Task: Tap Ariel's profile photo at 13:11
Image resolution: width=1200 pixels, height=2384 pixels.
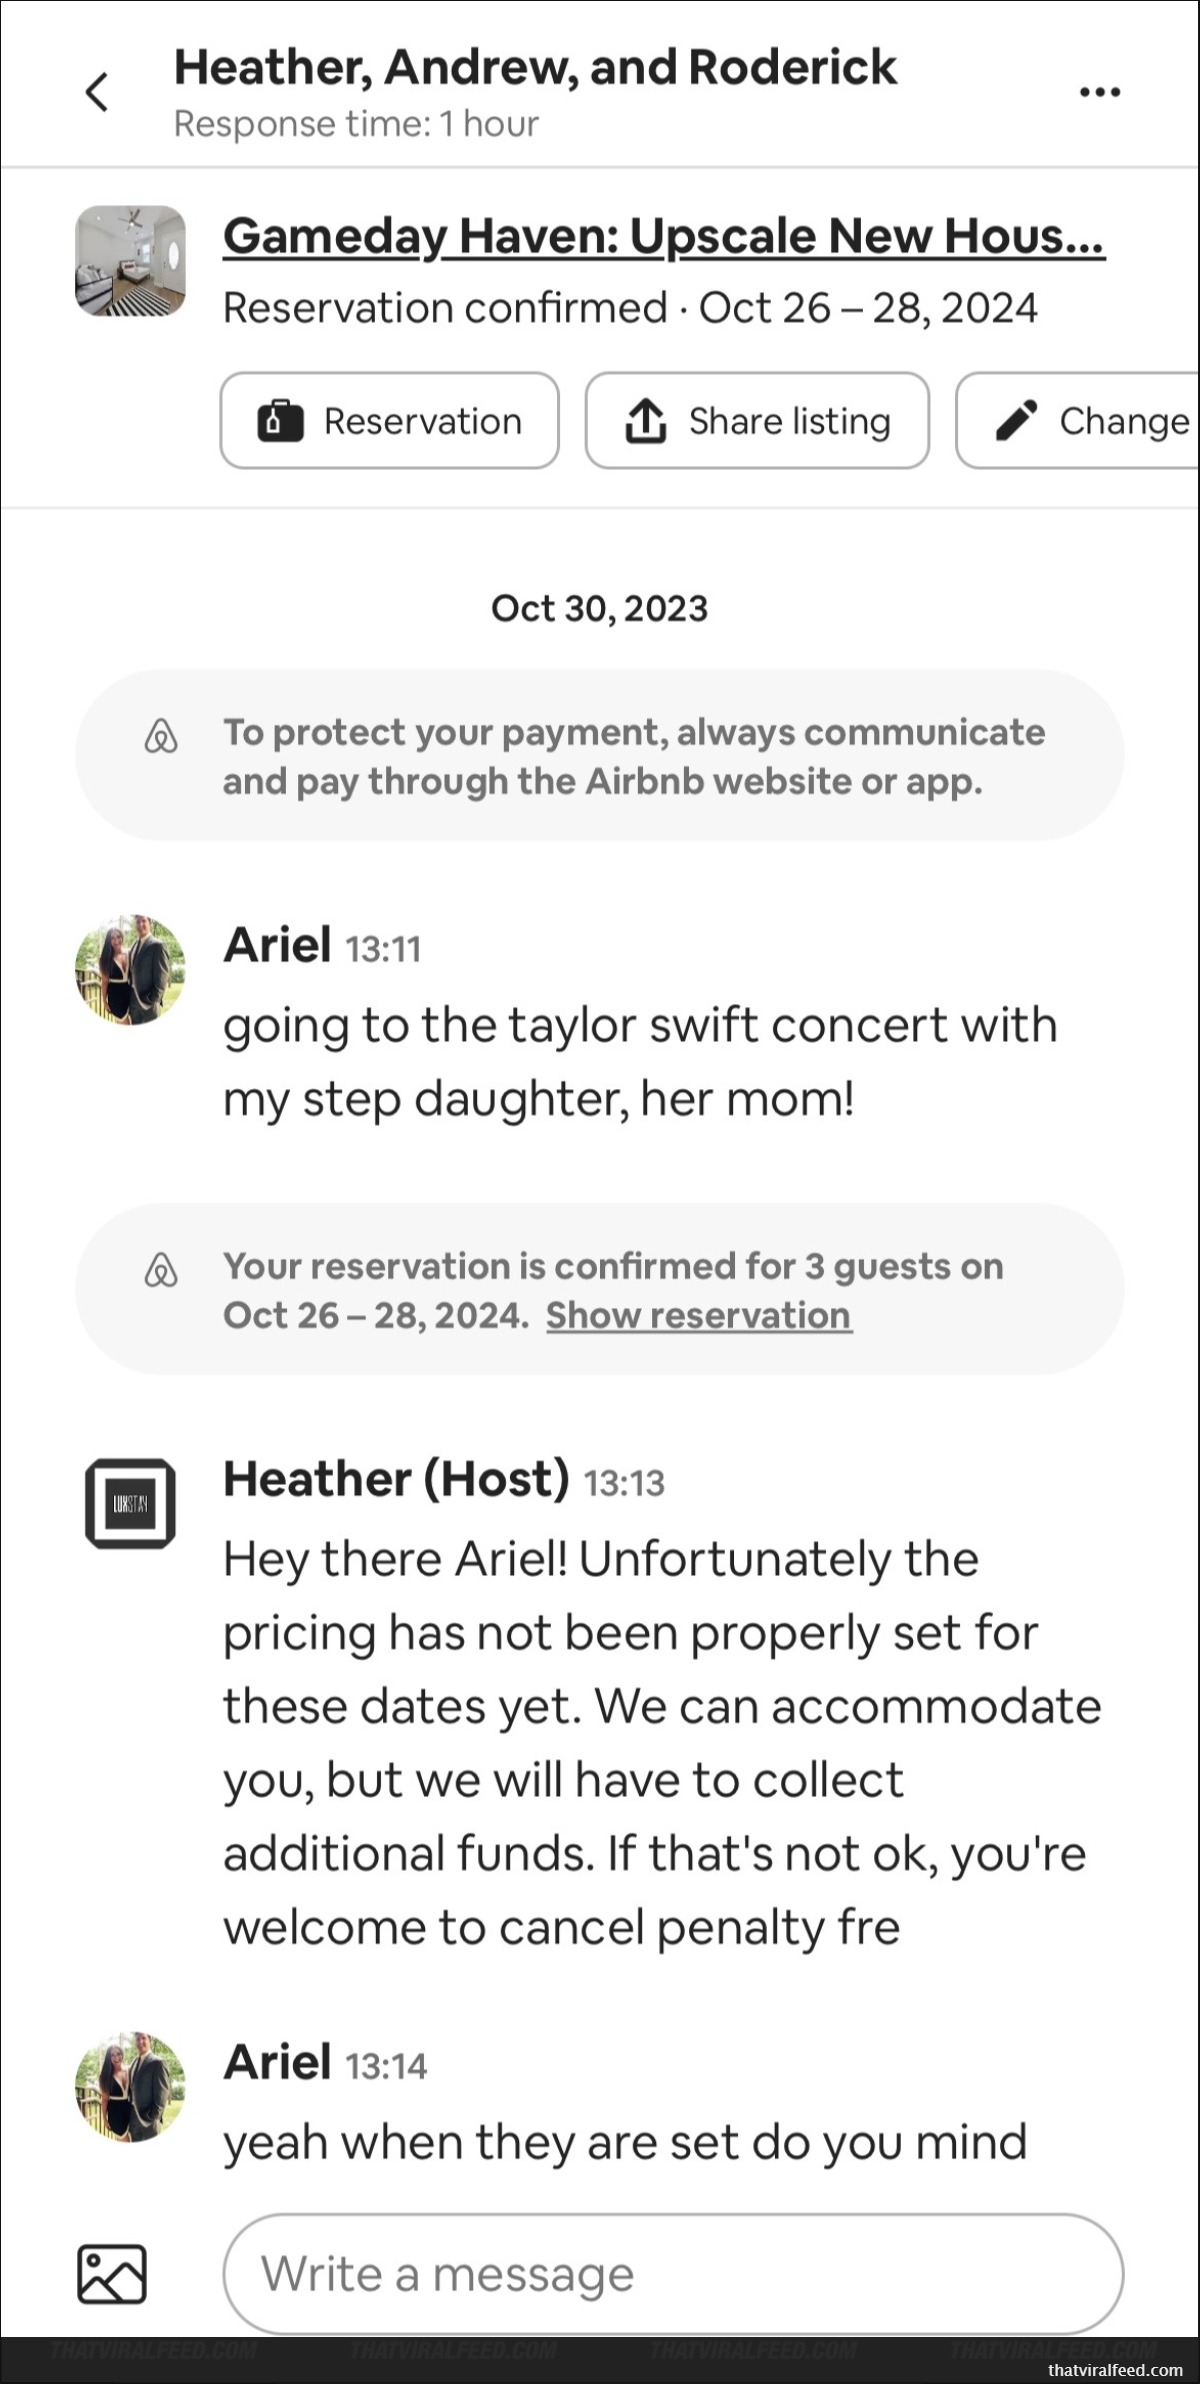Action: [x=130, y=969]
